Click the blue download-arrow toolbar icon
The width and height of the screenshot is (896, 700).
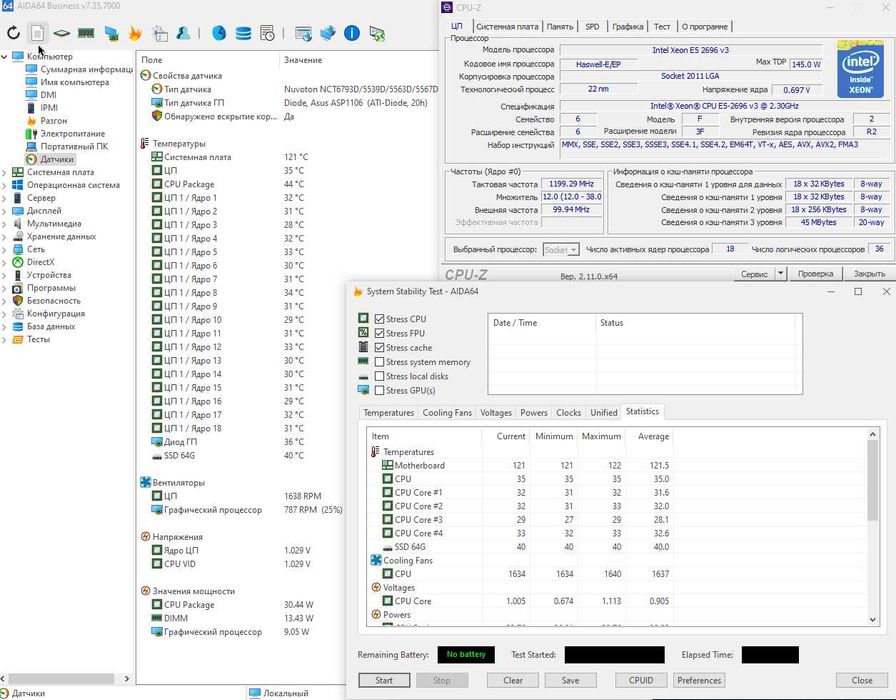click(327, 34)
